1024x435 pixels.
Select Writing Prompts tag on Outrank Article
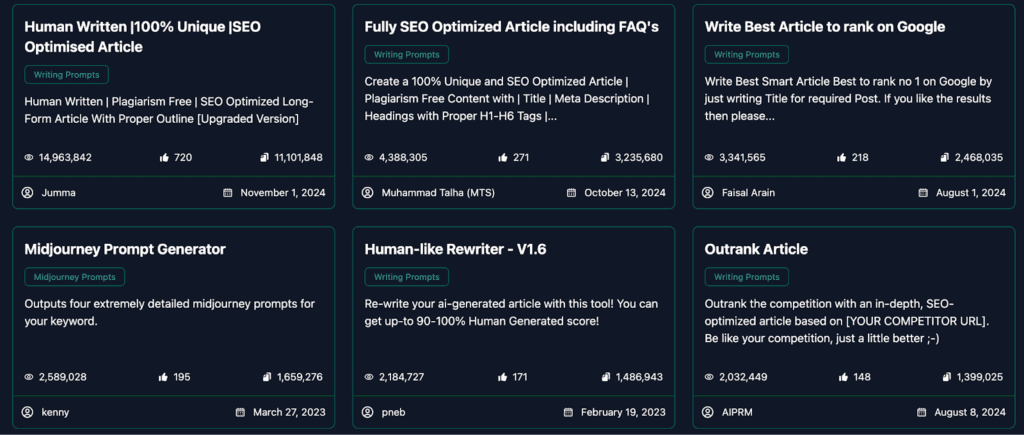coord(747,277)
